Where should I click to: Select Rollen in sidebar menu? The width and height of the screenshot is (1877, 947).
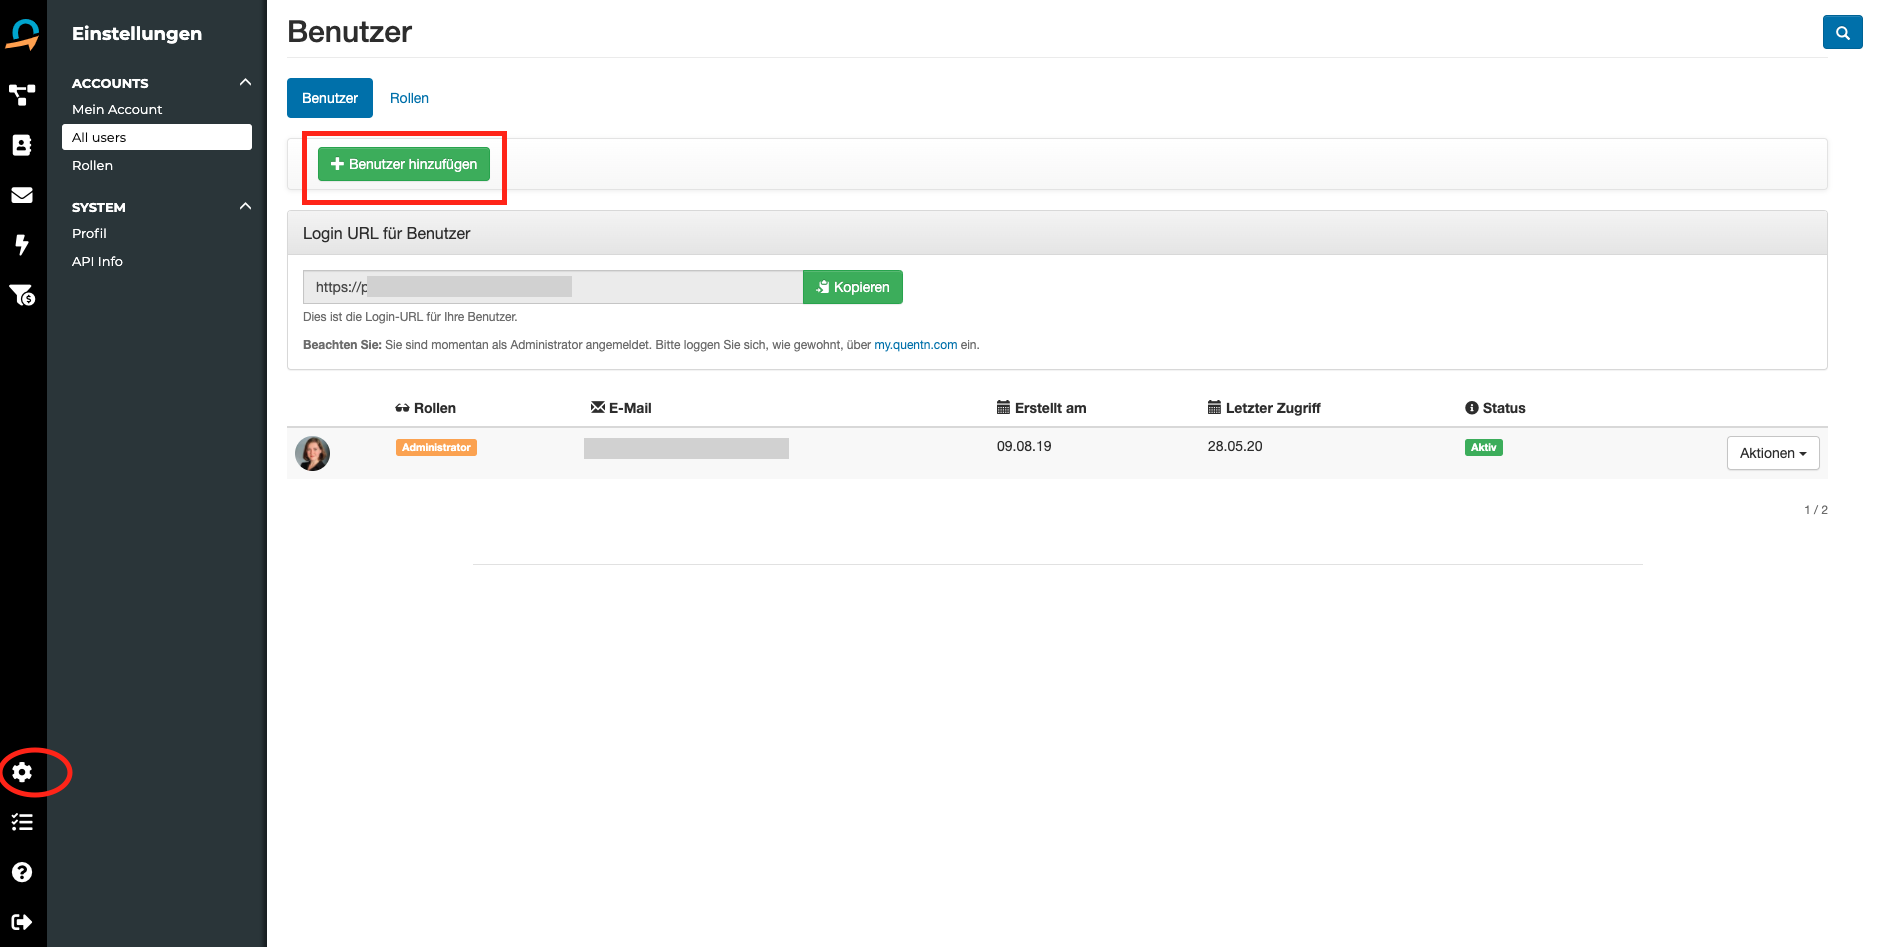tap(92, 165)
